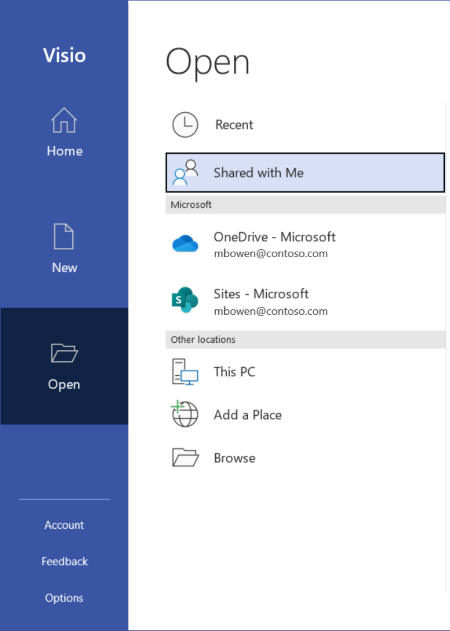The width and height of the screenshot is (450, 631).
Task: Click the Visio app title
Action: click(64, 55)
